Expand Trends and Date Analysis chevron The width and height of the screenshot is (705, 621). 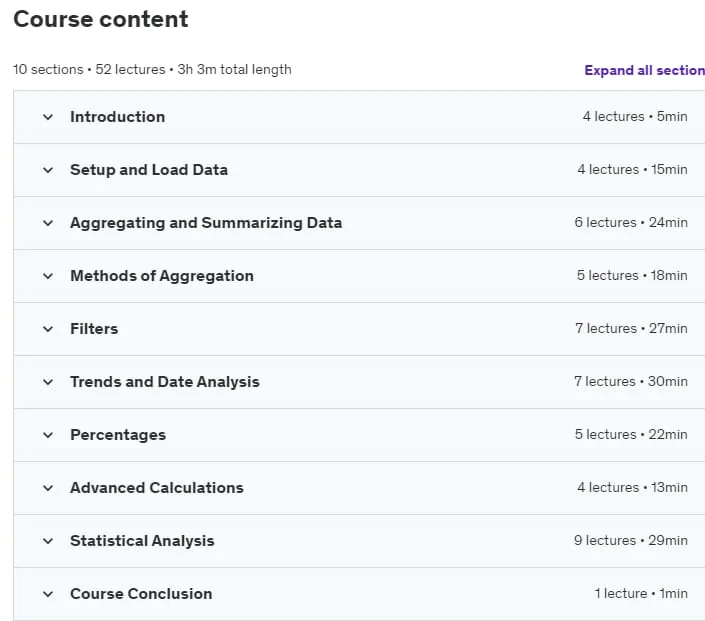point(48,383)
